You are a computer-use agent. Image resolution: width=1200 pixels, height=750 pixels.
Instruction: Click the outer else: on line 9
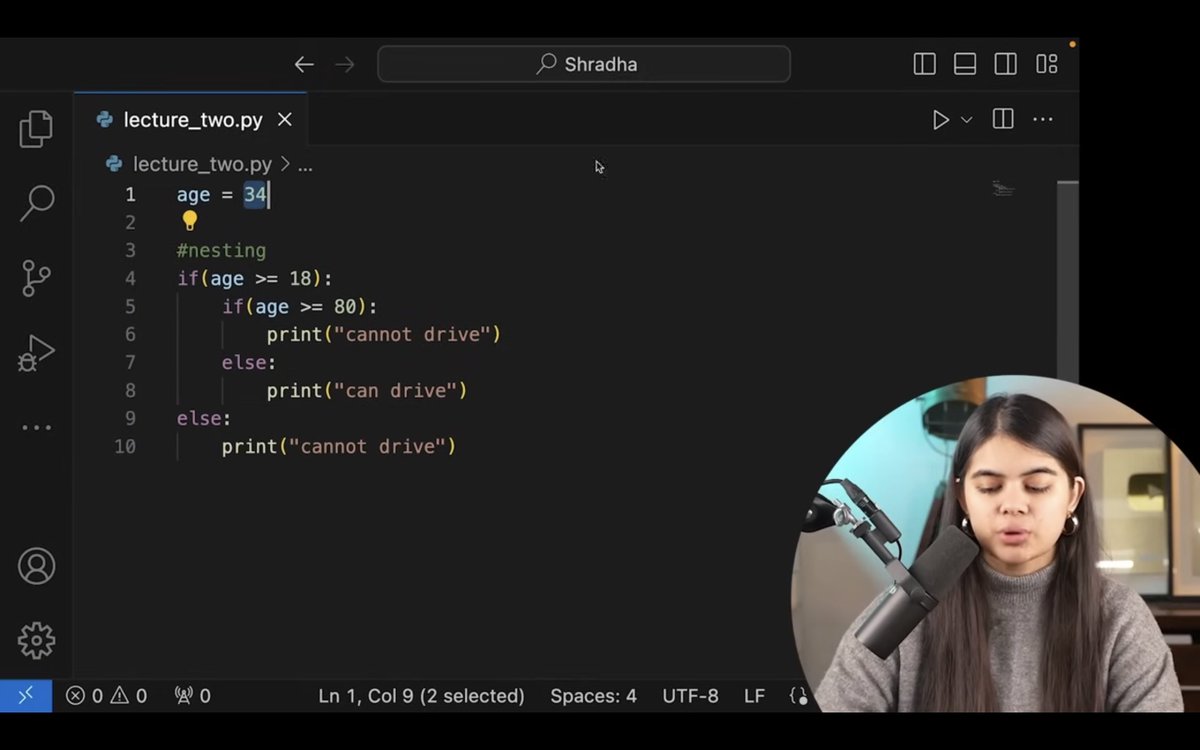point(204,418)
